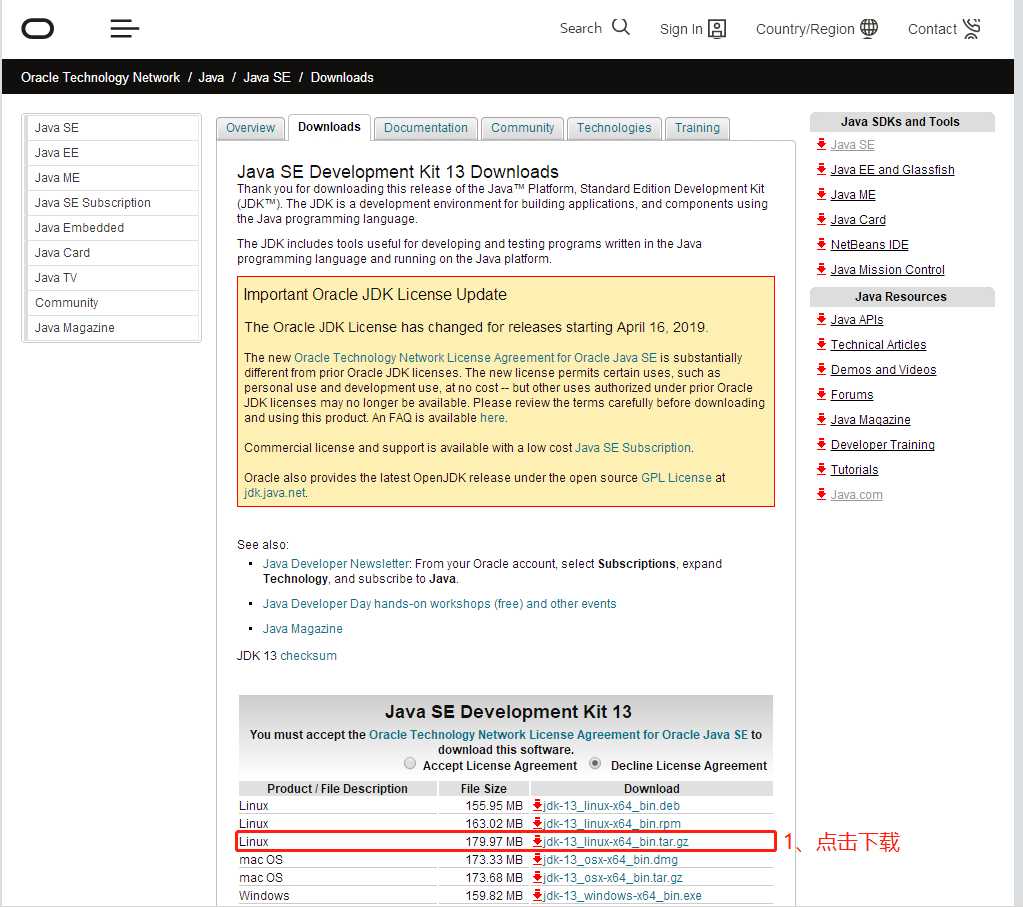Click download arrow icon beside Tutorials
Image resolution: width=1023 pixels, height=907 pixels.
[821, 470]
